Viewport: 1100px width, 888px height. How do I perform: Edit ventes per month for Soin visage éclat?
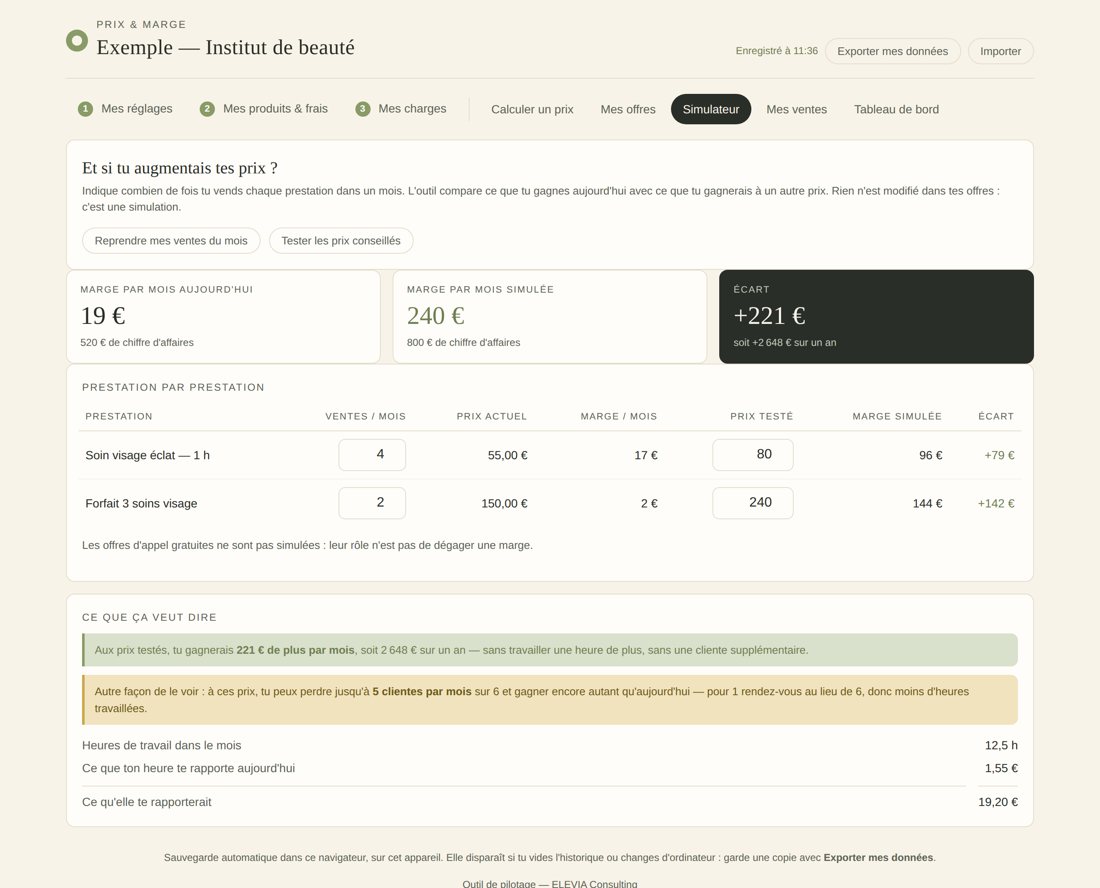click(372, 455)
